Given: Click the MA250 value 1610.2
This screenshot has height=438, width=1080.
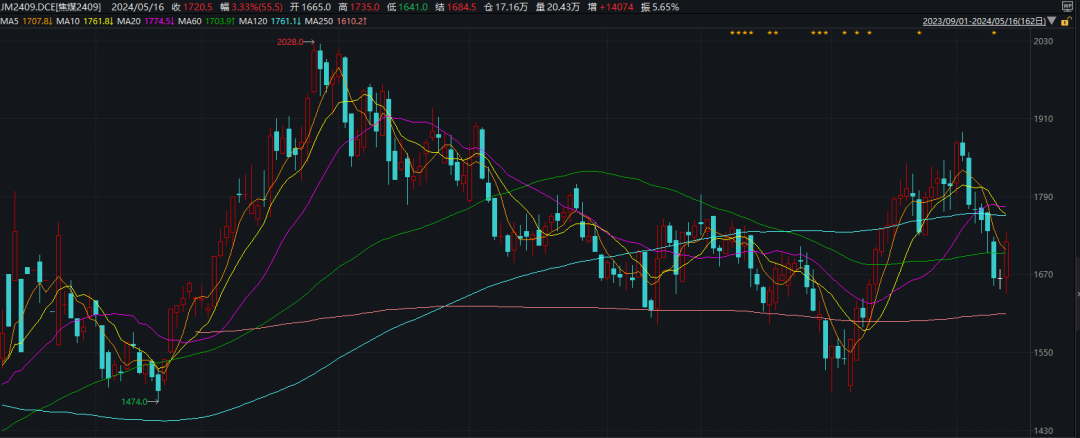Looking at the screenshot, I should point(351,21).
